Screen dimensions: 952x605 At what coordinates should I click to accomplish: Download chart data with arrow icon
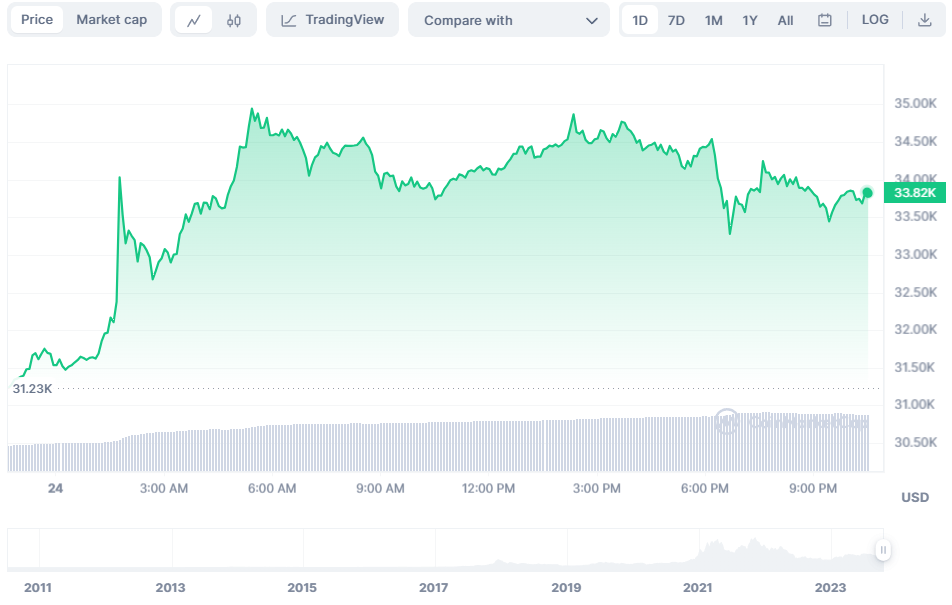[x=924, y=20]
